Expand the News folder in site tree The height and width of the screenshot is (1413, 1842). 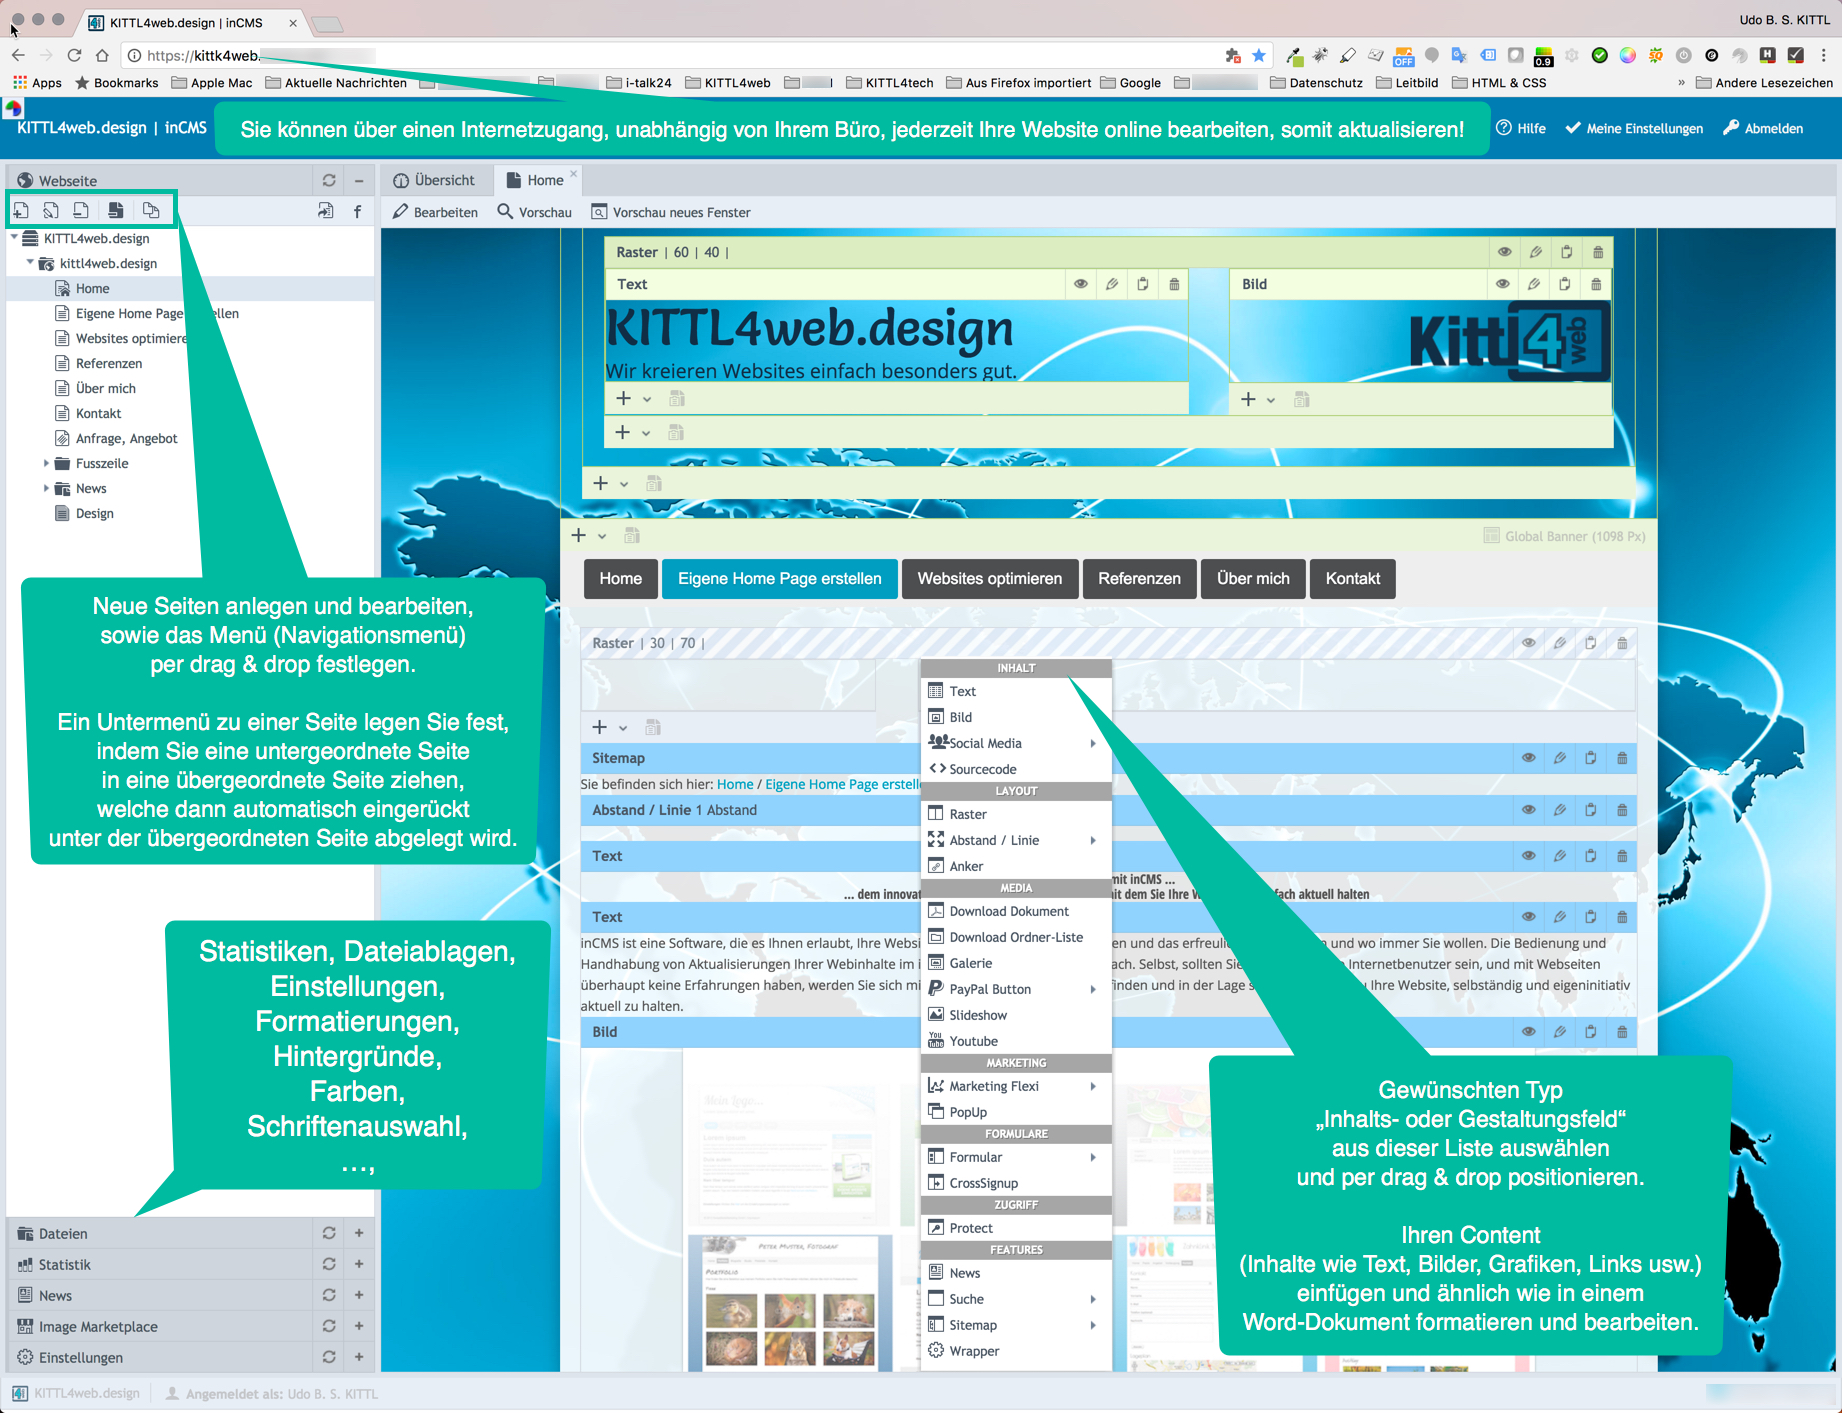pos(46,488)
